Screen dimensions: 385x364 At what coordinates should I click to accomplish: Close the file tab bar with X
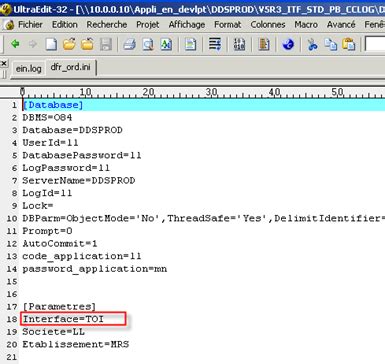4,63
